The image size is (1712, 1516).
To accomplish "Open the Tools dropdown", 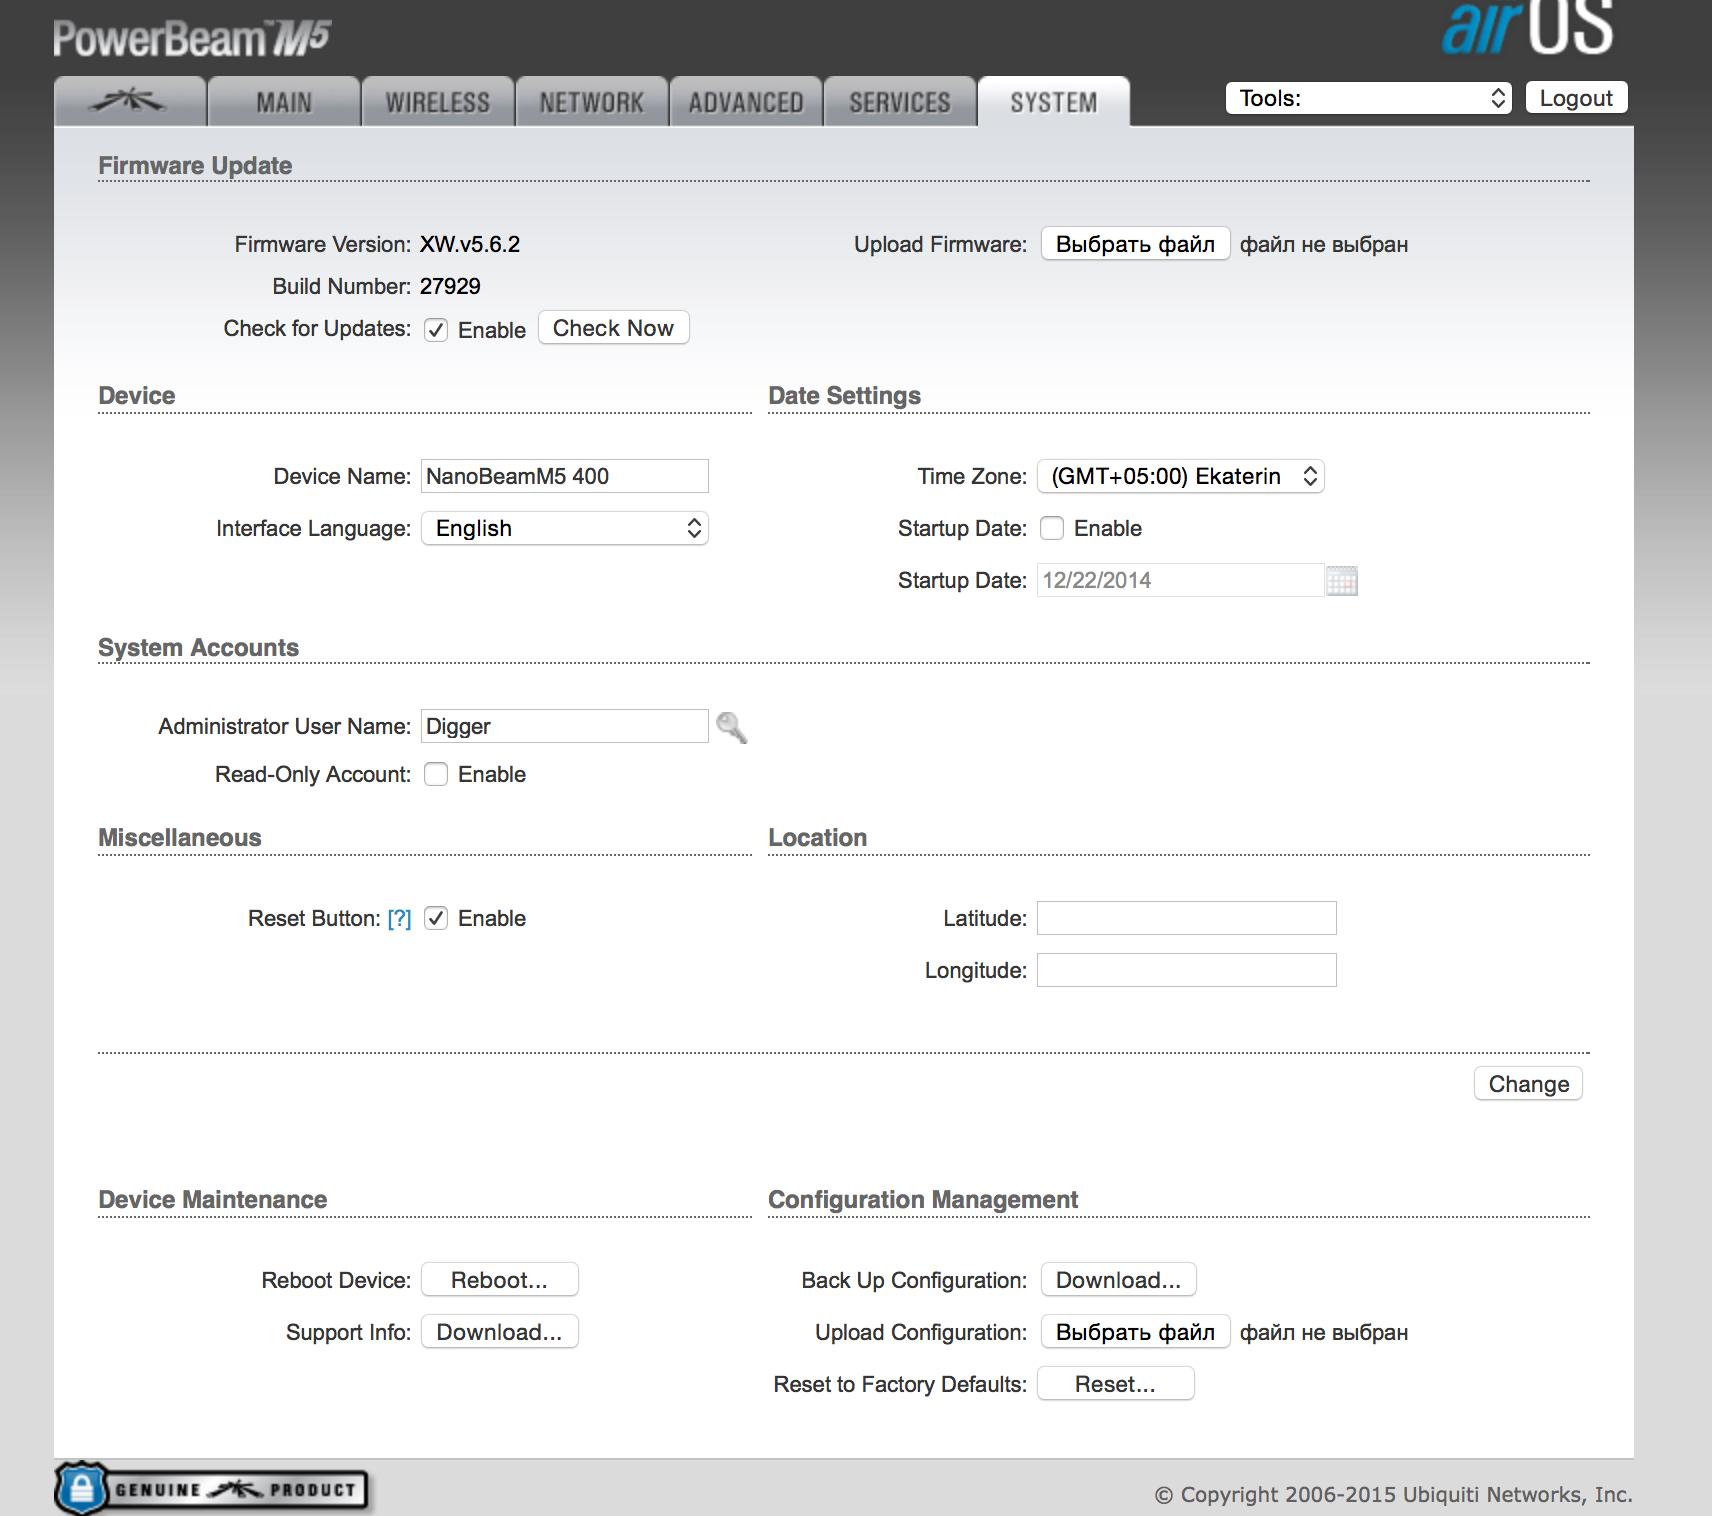I will pyautogui.click(x=1369, y=98).
